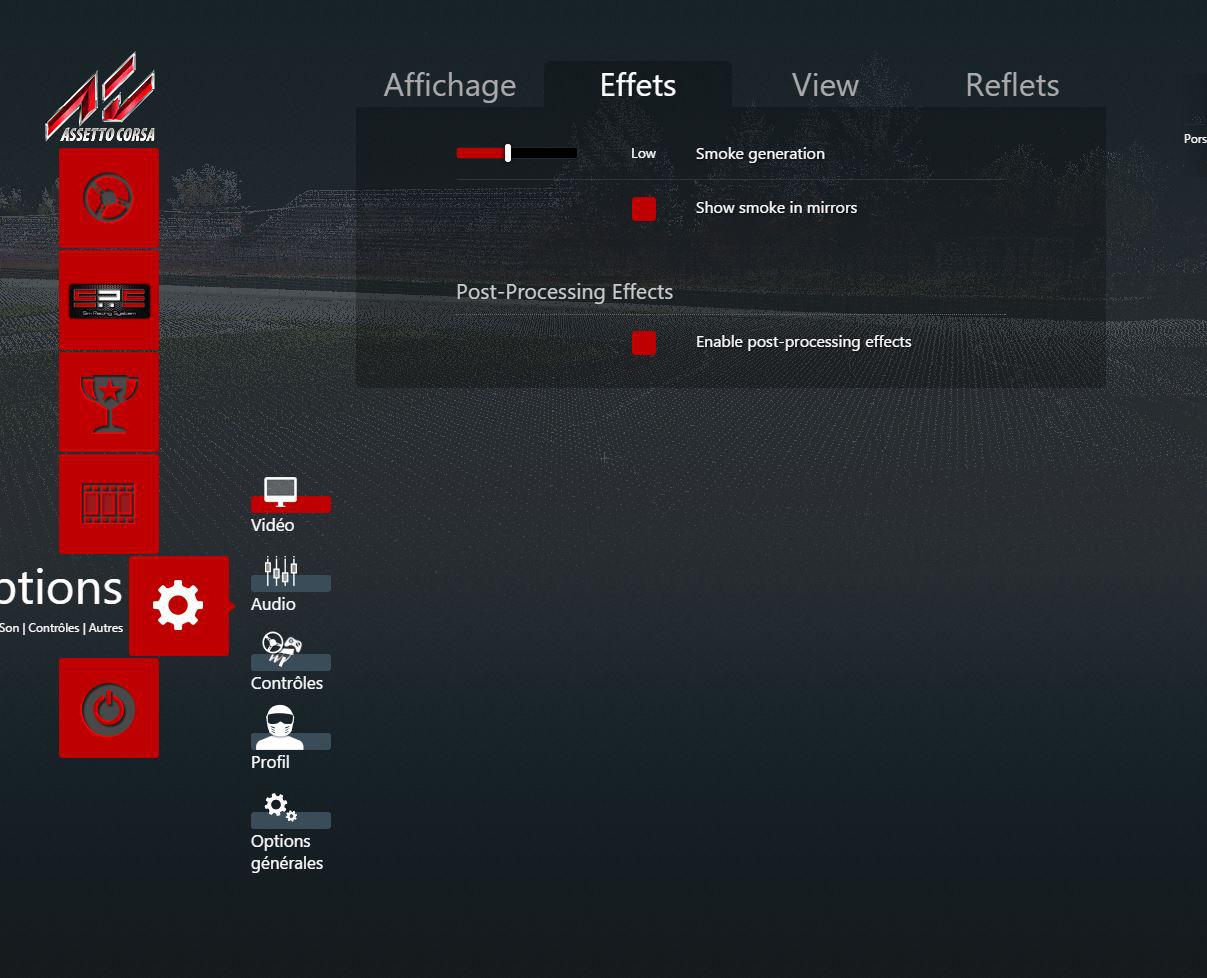
Task: Click the gear Options tile
Action: tap(179, 606)
